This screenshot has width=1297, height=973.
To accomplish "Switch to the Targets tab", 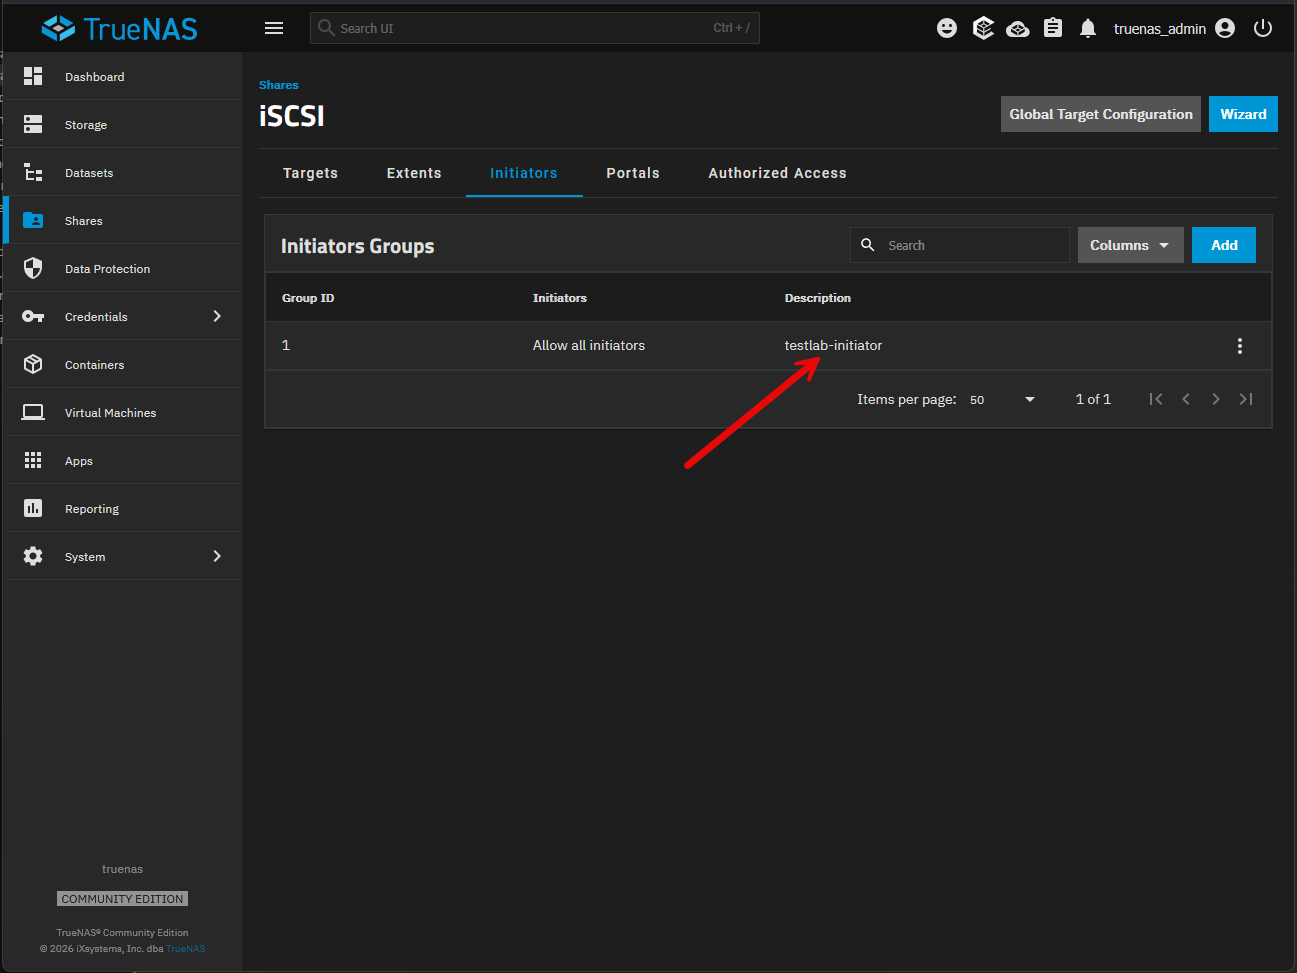I will coord(310,173).
